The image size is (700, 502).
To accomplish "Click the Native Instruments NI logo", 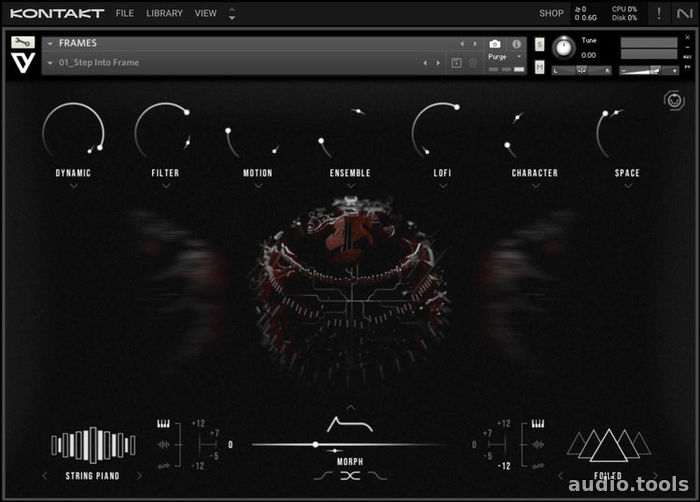I will (x=684, y=13).
